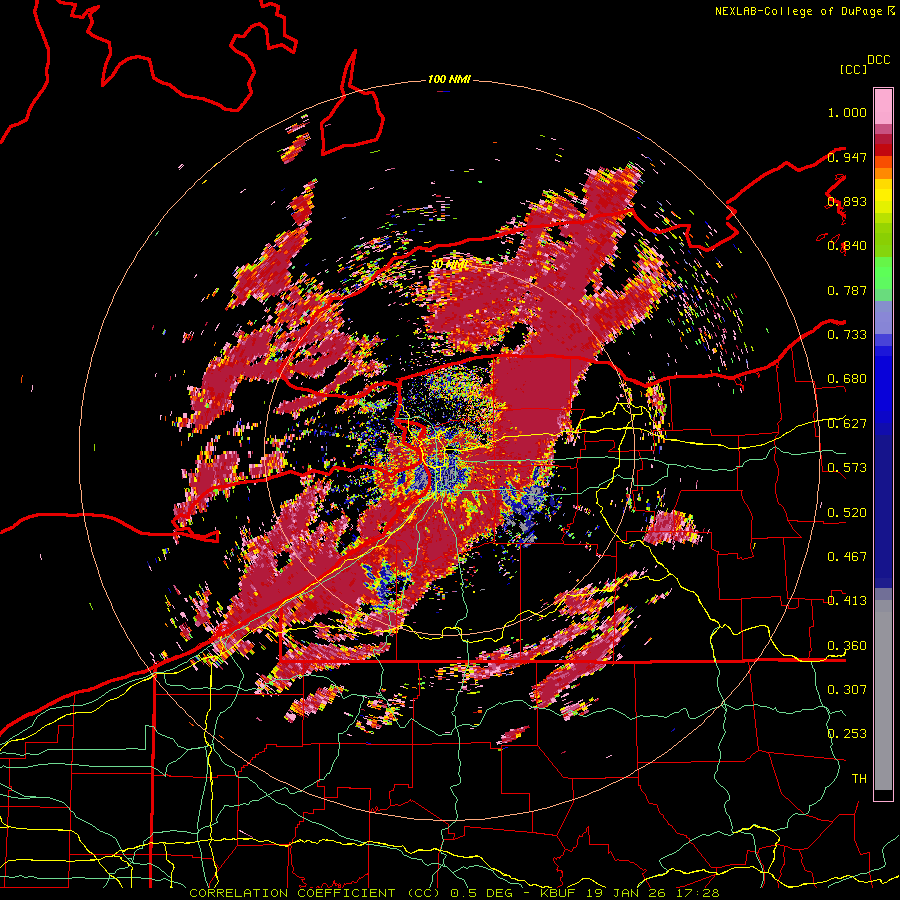Click the 0.467 legend value

[x=847, y=557]
